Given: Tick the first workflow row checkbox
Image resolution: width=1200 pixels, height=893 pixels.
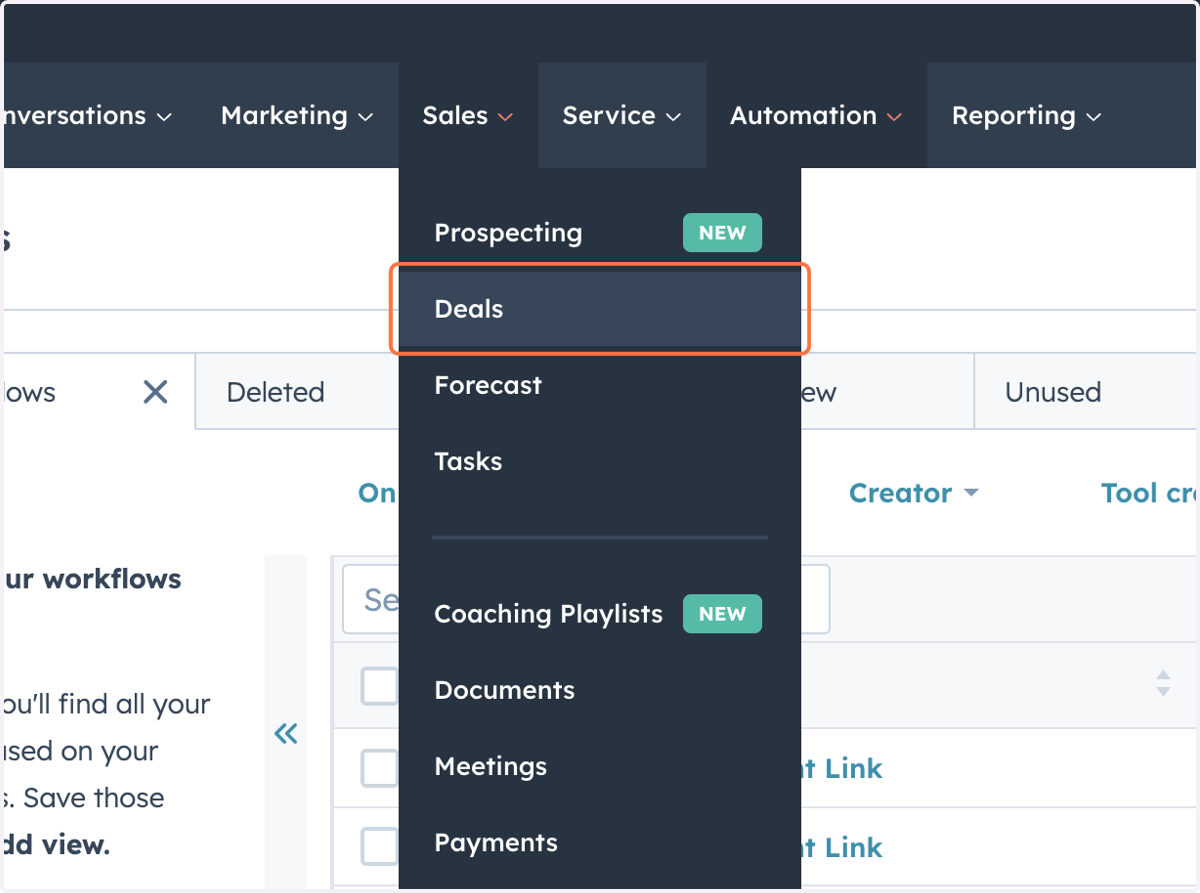Looking at the screenshot, I should (379, 768).
